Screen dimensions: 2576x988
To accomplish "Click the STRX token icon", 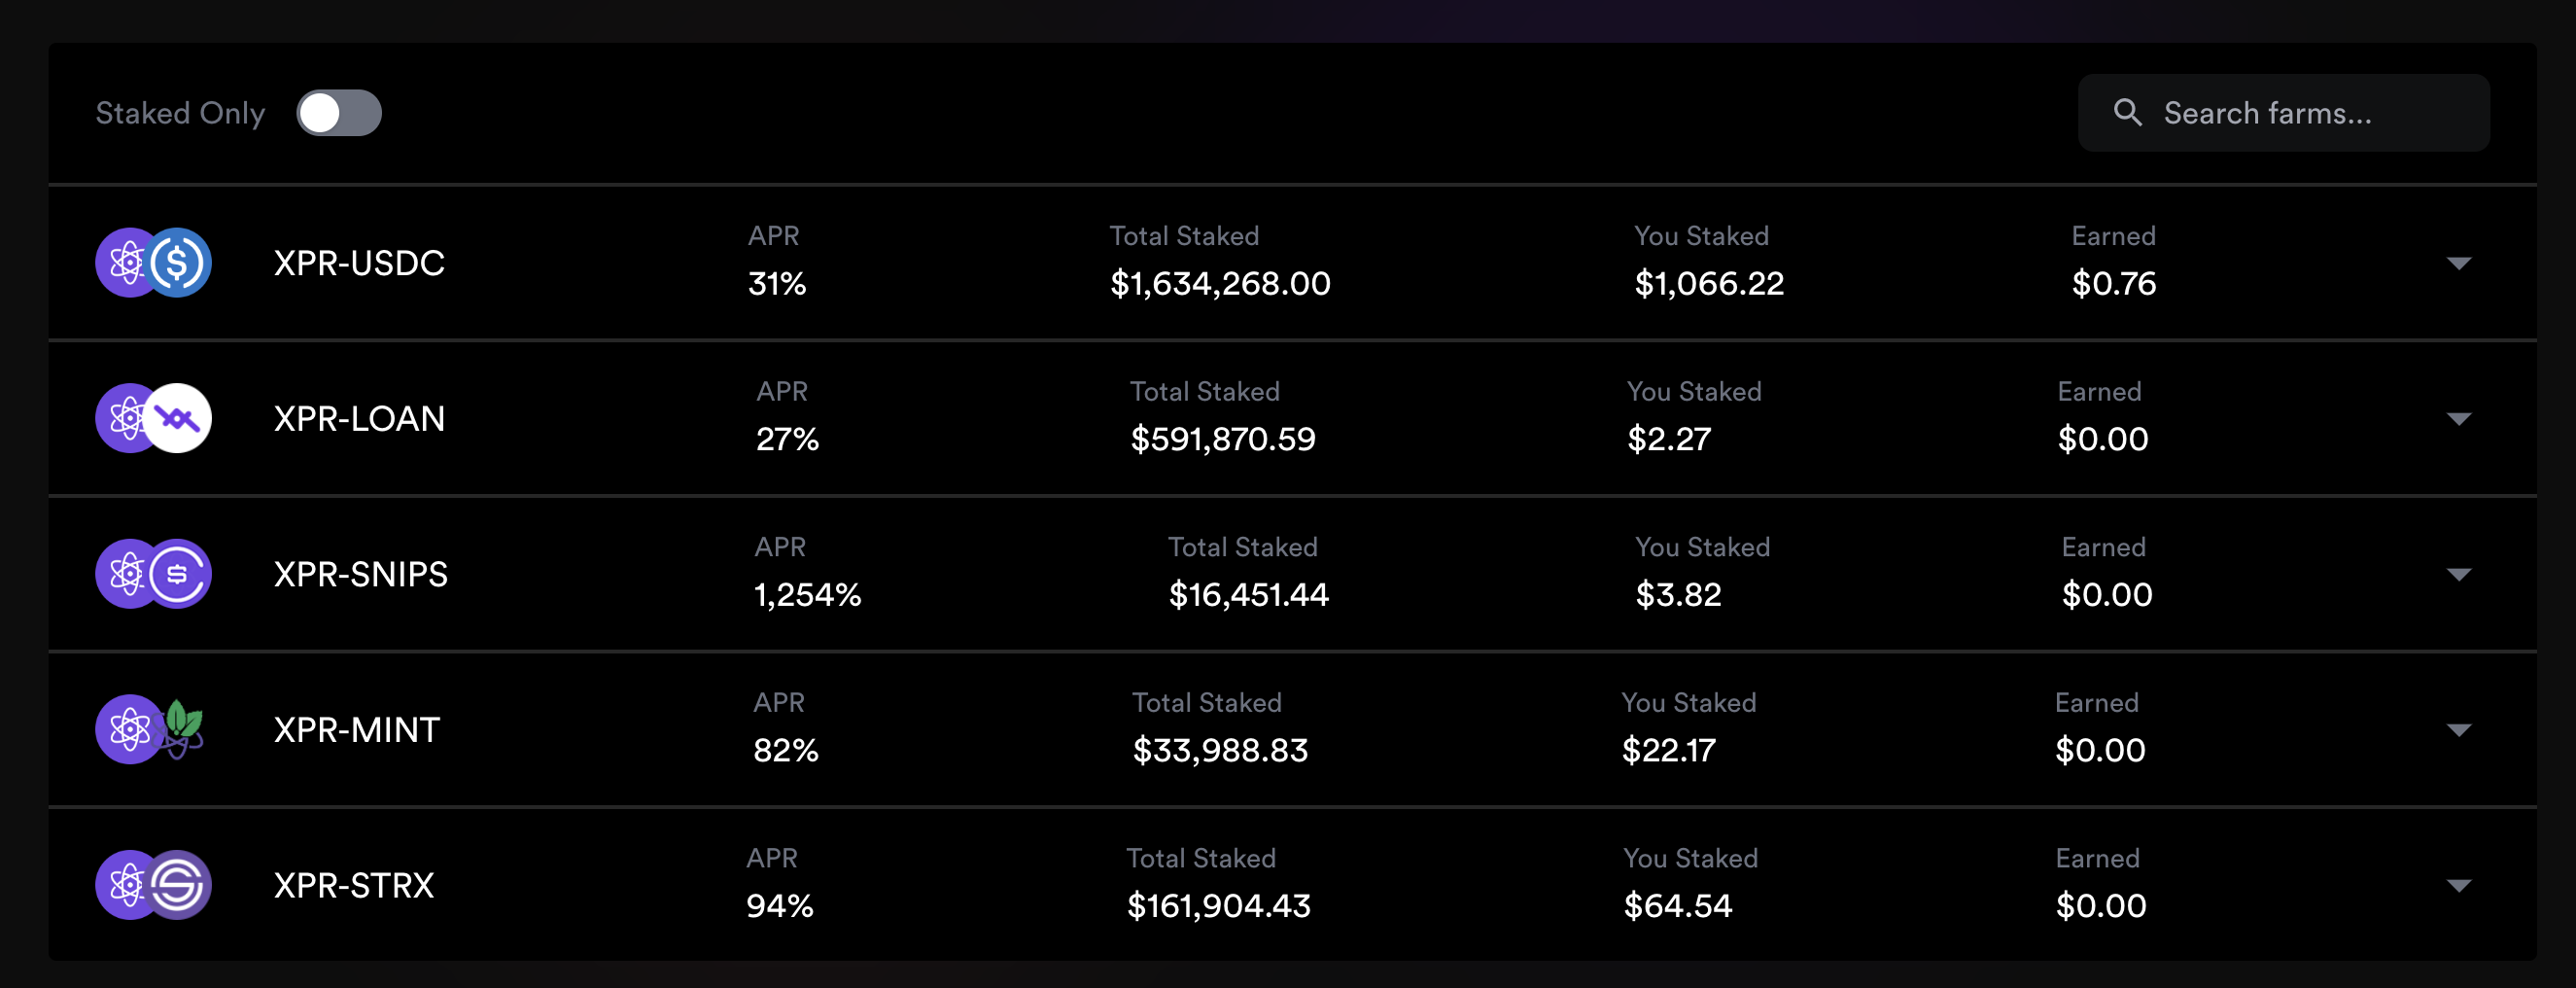I will pos(178,885).
